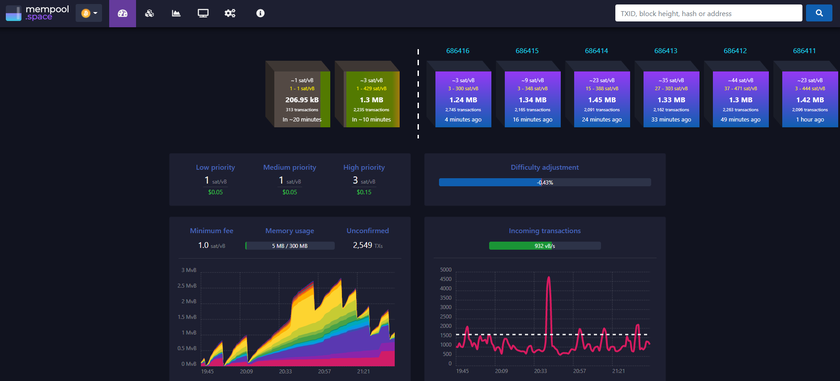Image resolution: width=840 pixels, height=381 pixels.
Task: Click the magnifier search button
Action: (x=819, y=13)
